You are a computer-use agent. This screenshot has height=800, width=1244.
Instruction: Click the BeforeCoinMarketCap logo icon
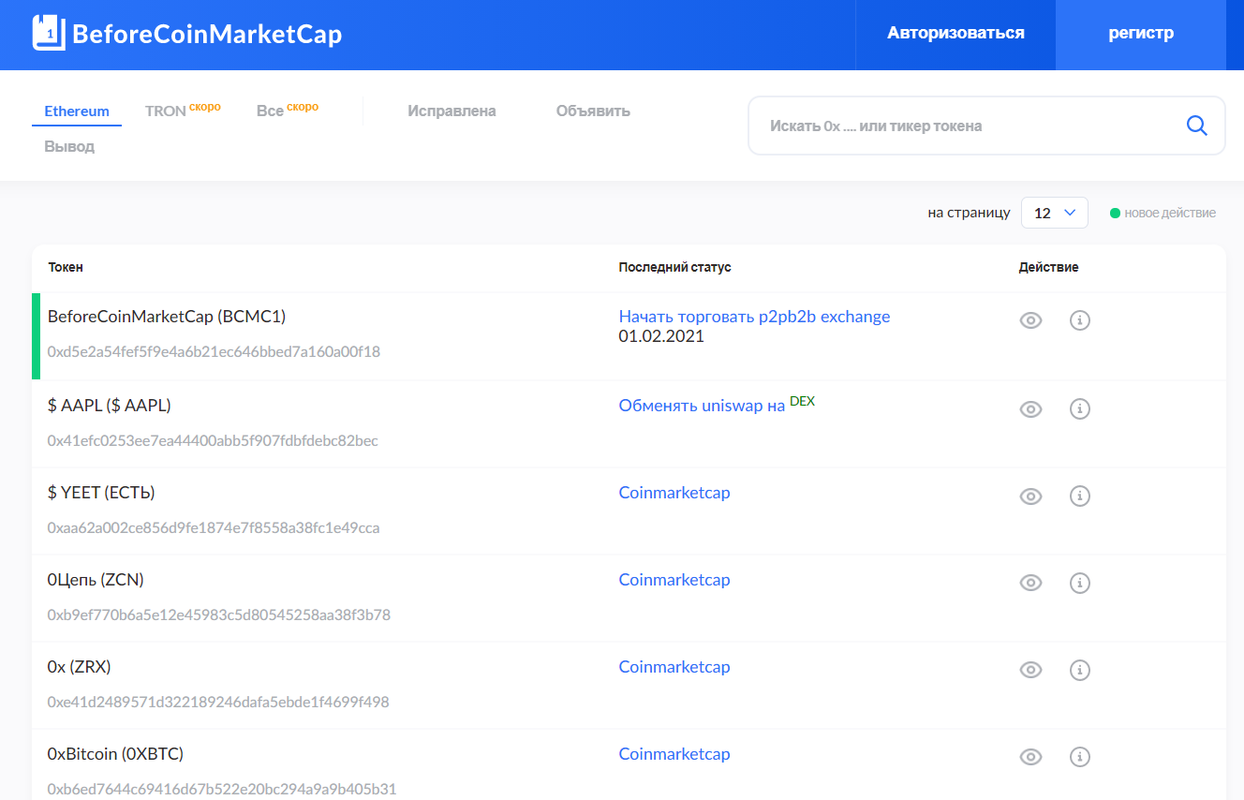click(x=49, y=33)
